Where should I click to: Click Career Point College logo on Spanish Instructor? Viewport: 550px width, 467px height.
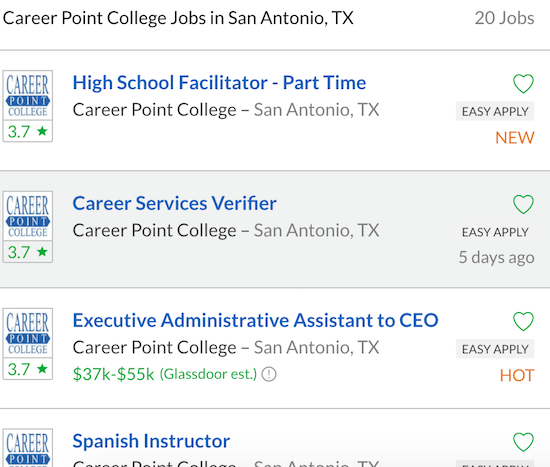(28, 448)
